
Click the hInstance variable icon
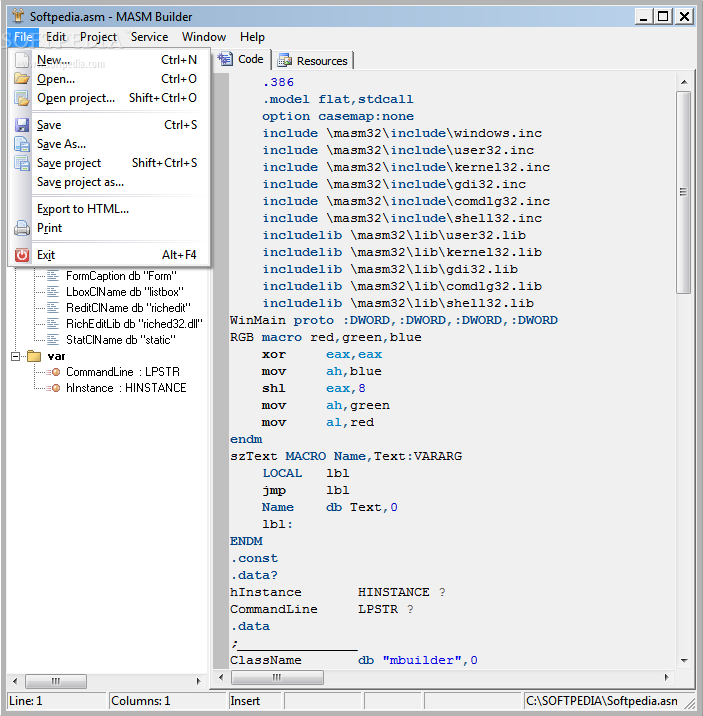click(x=54, y=388)
